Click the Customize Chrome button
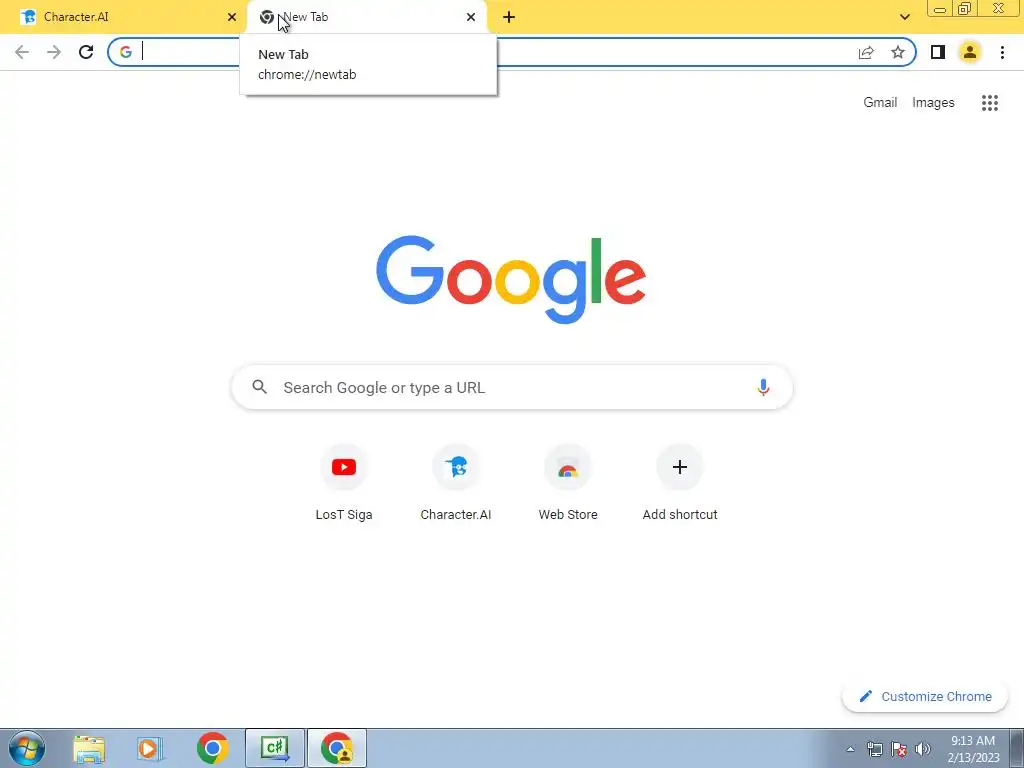The height and width of the screenshot is (768, 1024). coord(925,696)
